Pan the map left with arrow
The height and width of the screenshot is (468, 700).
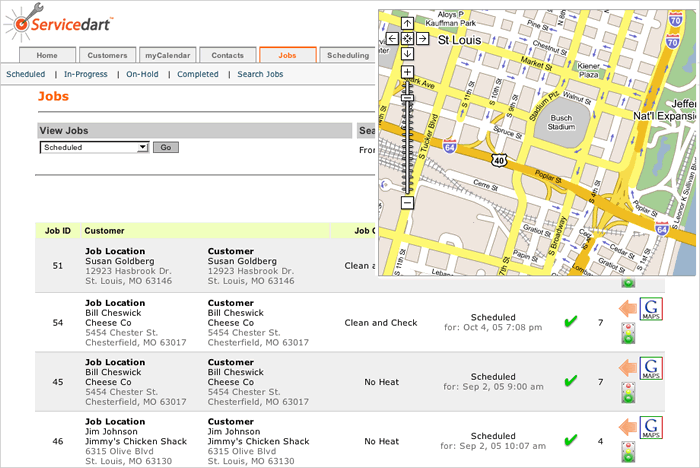pyautogui.click(x=392, y=39)
